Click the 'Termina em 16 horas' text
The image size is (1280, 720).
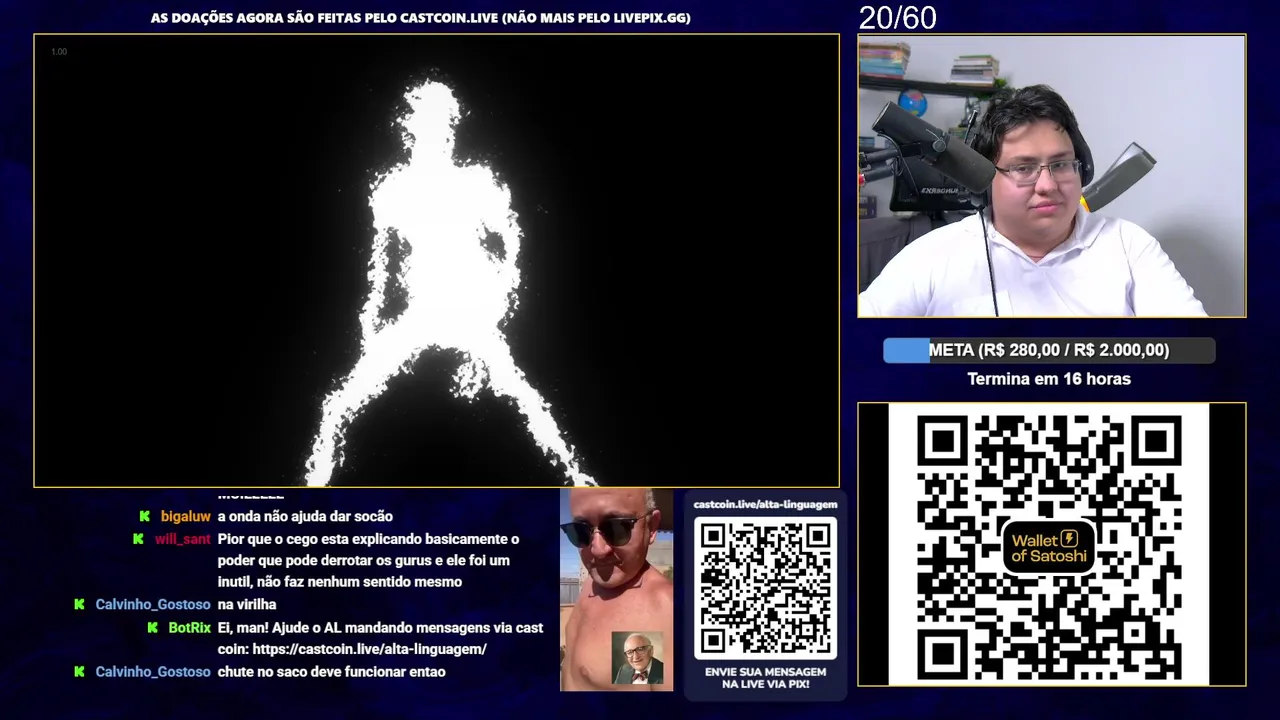point(1049,379)
